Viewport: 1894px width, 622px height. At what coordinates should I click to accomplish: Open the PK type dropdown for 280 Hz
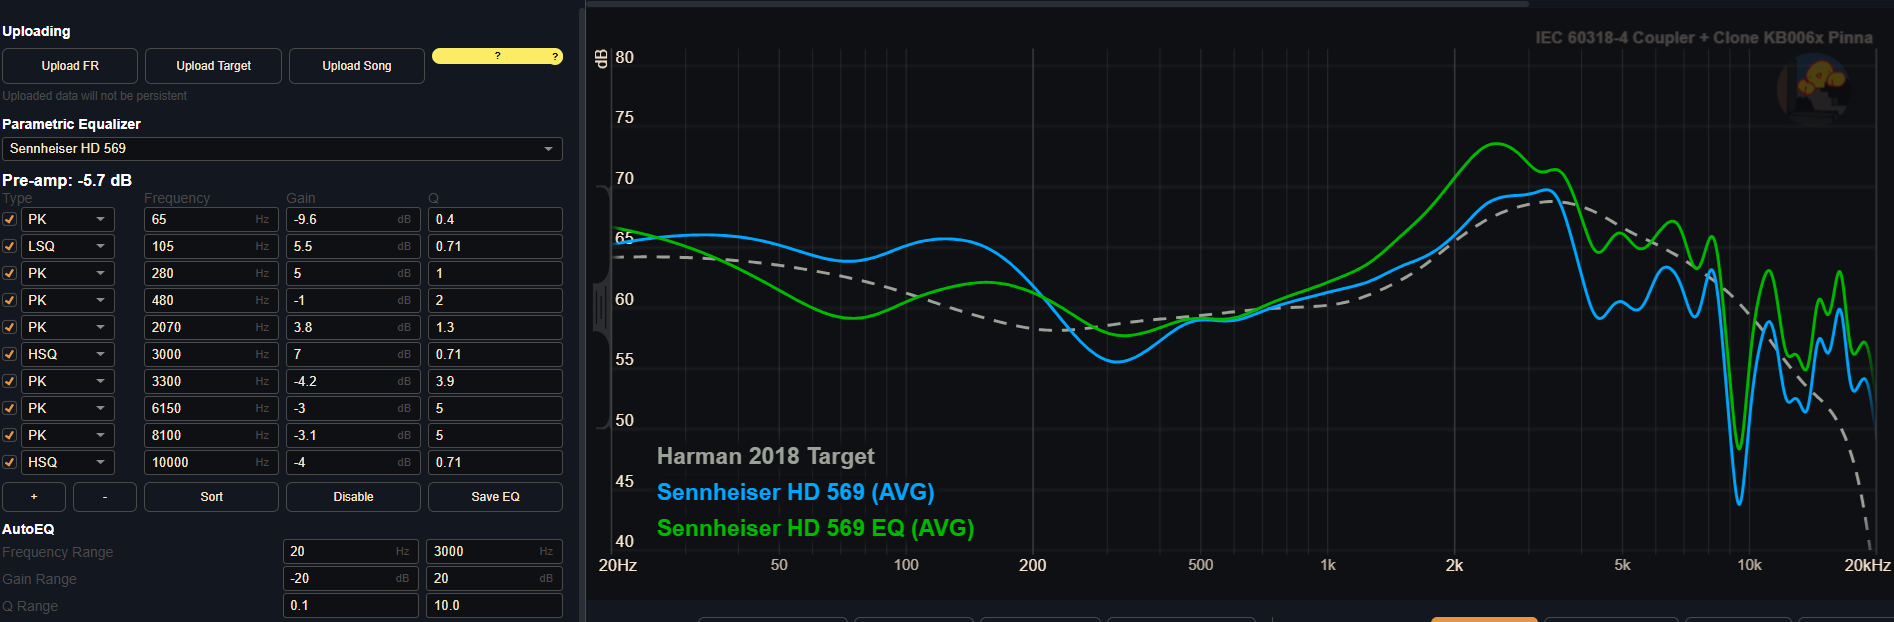68,273
